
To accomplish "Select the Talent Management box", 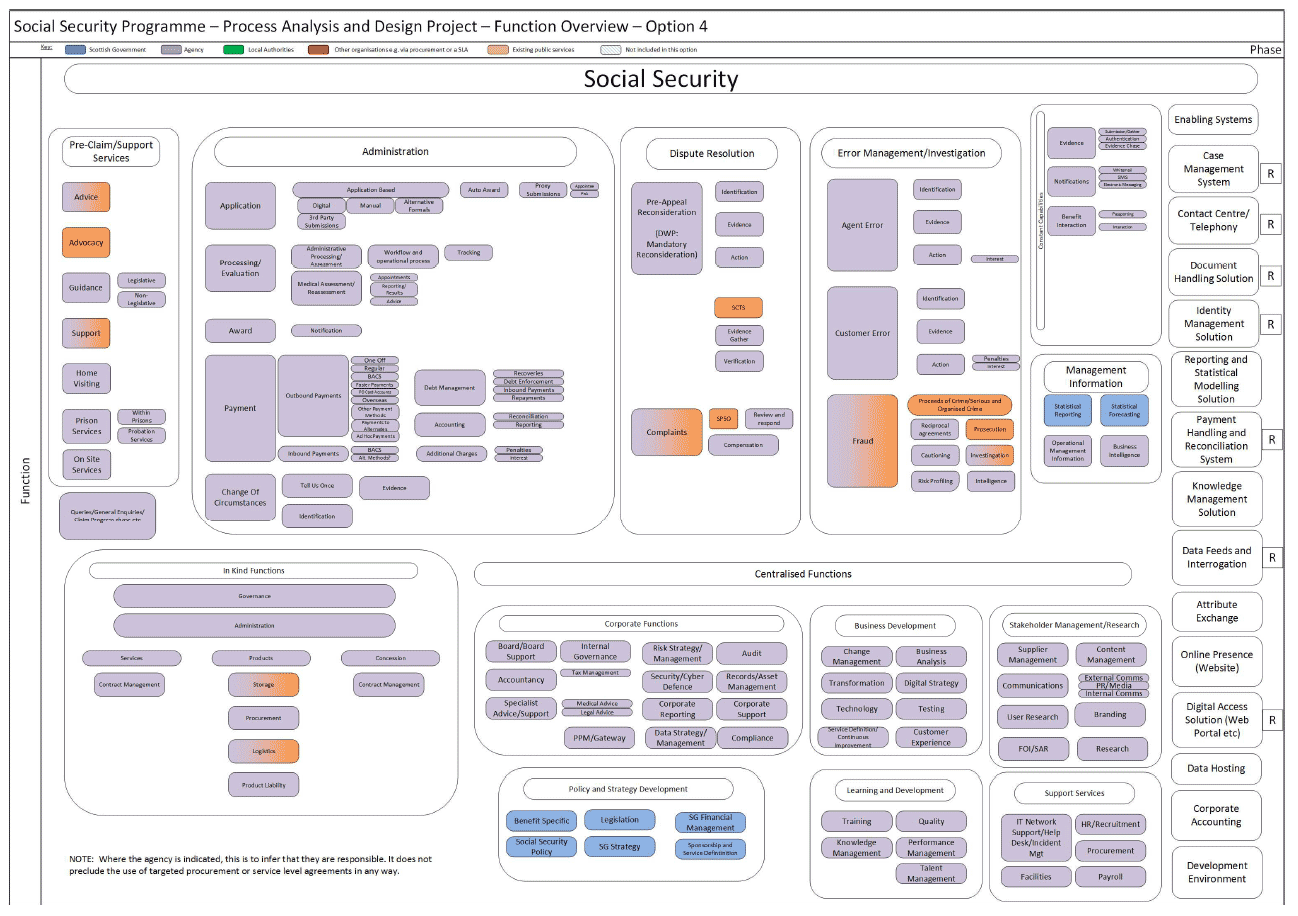I will [931, 874].
